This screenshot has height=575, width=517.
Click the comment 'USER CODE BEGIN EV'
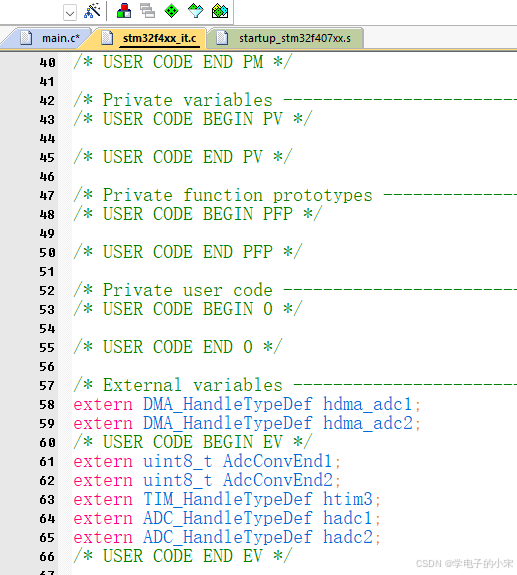point(192,442)
